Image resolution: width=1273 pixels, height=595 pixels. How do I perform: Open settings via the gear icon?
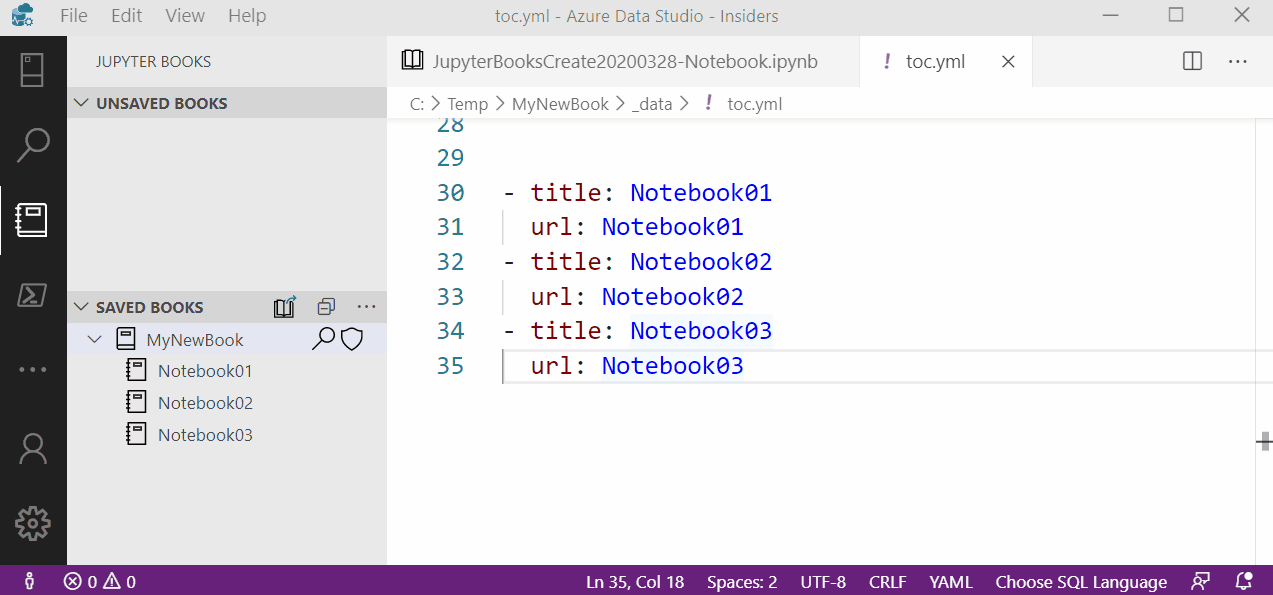coord(33,523)
